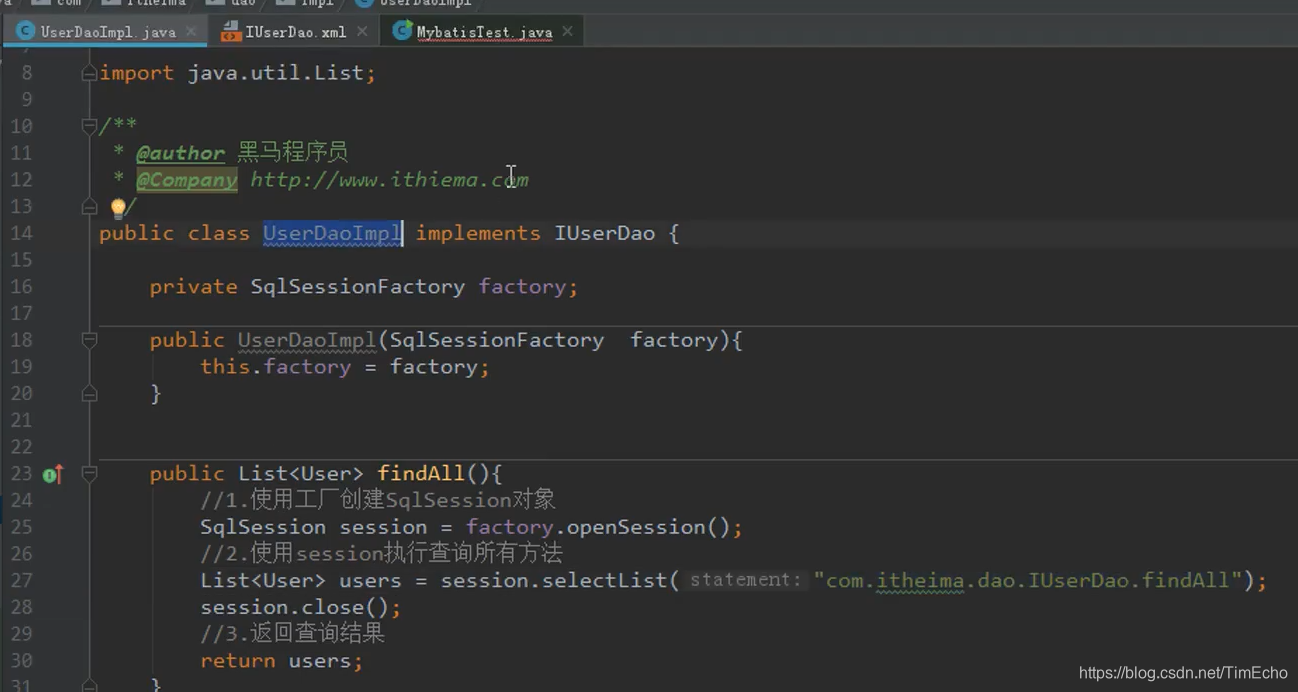Click the selected UserDaoImpl class name on line 14

click(x=332, y=233)
